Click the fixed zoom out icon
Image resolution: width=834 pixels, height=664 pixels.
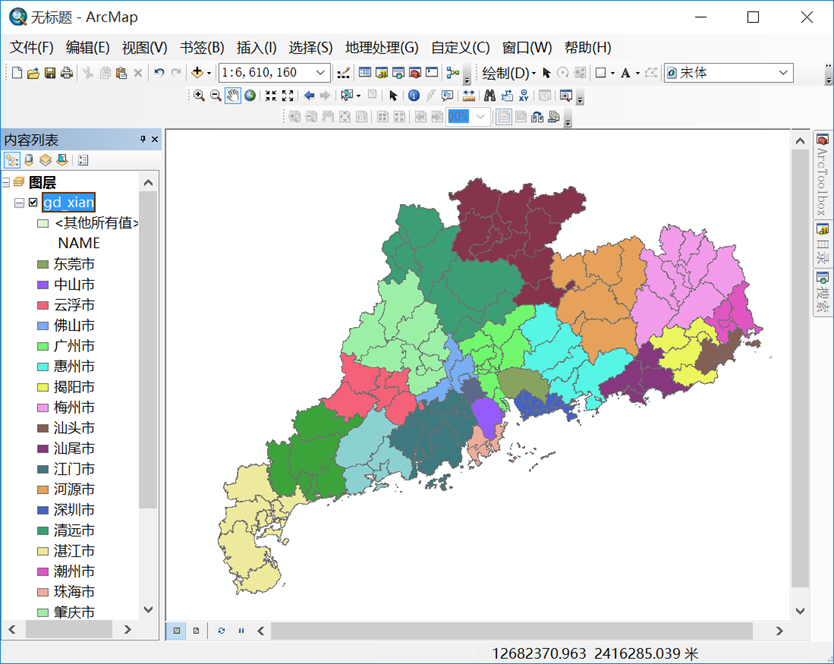coord(288,96)
